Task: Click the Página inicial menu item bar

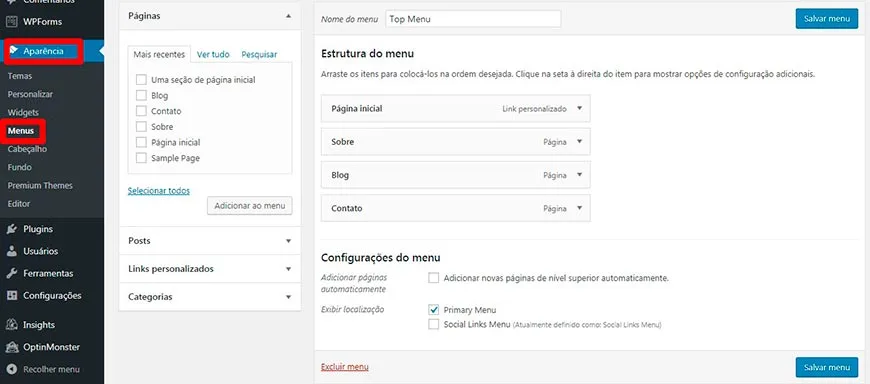Action: [456, 109]
